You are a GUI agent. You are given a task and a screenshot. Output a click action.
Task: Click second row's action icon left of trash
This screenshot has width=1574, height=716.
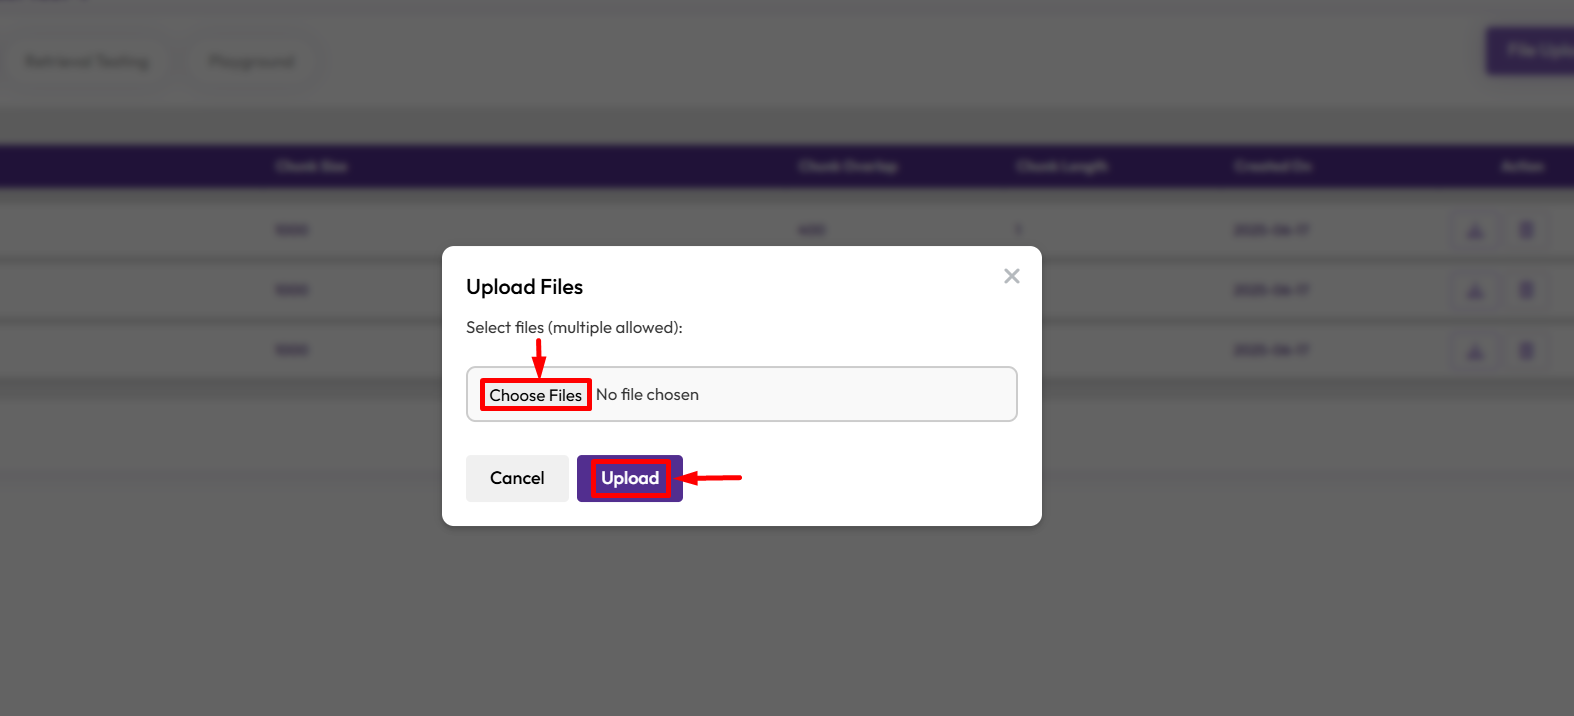coord(1475,291)
